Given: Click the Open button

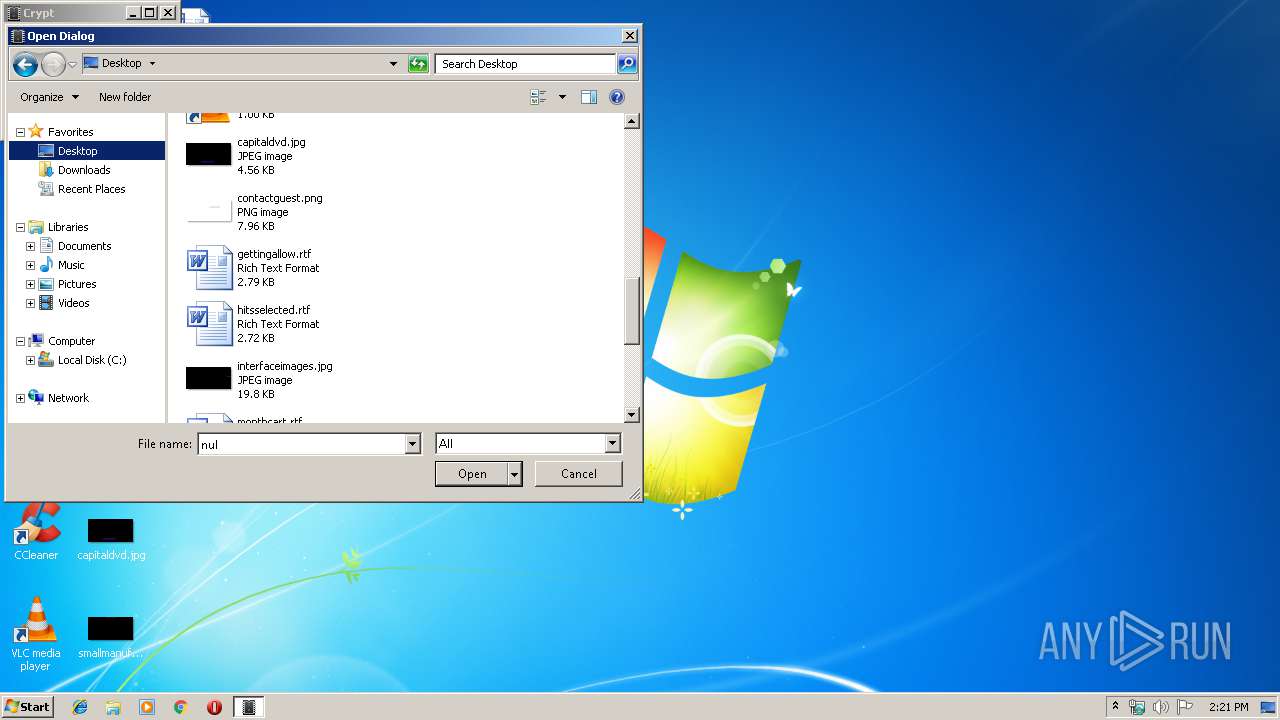Looking at the screenshot, I should 472,474.
